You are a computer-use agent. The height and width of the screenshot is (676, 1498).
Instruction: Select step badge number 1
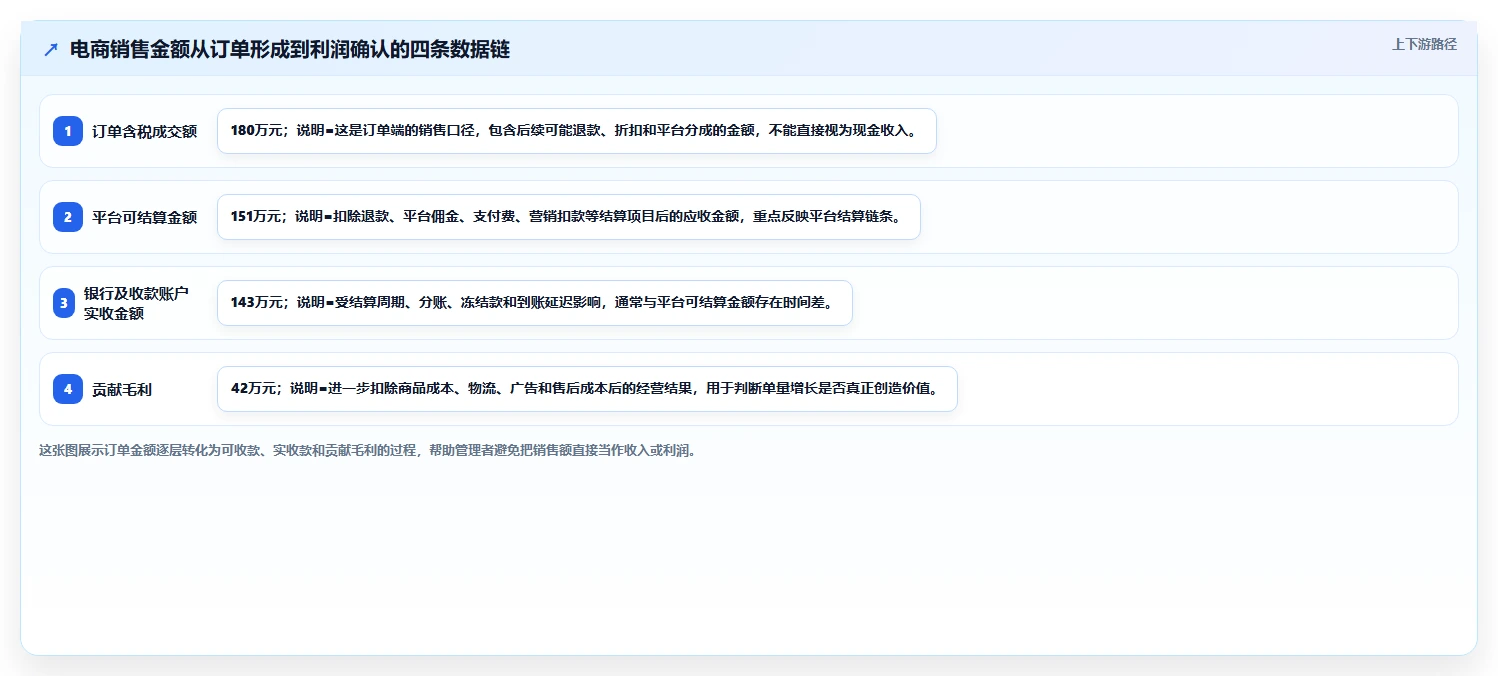(x=68, y=131)
